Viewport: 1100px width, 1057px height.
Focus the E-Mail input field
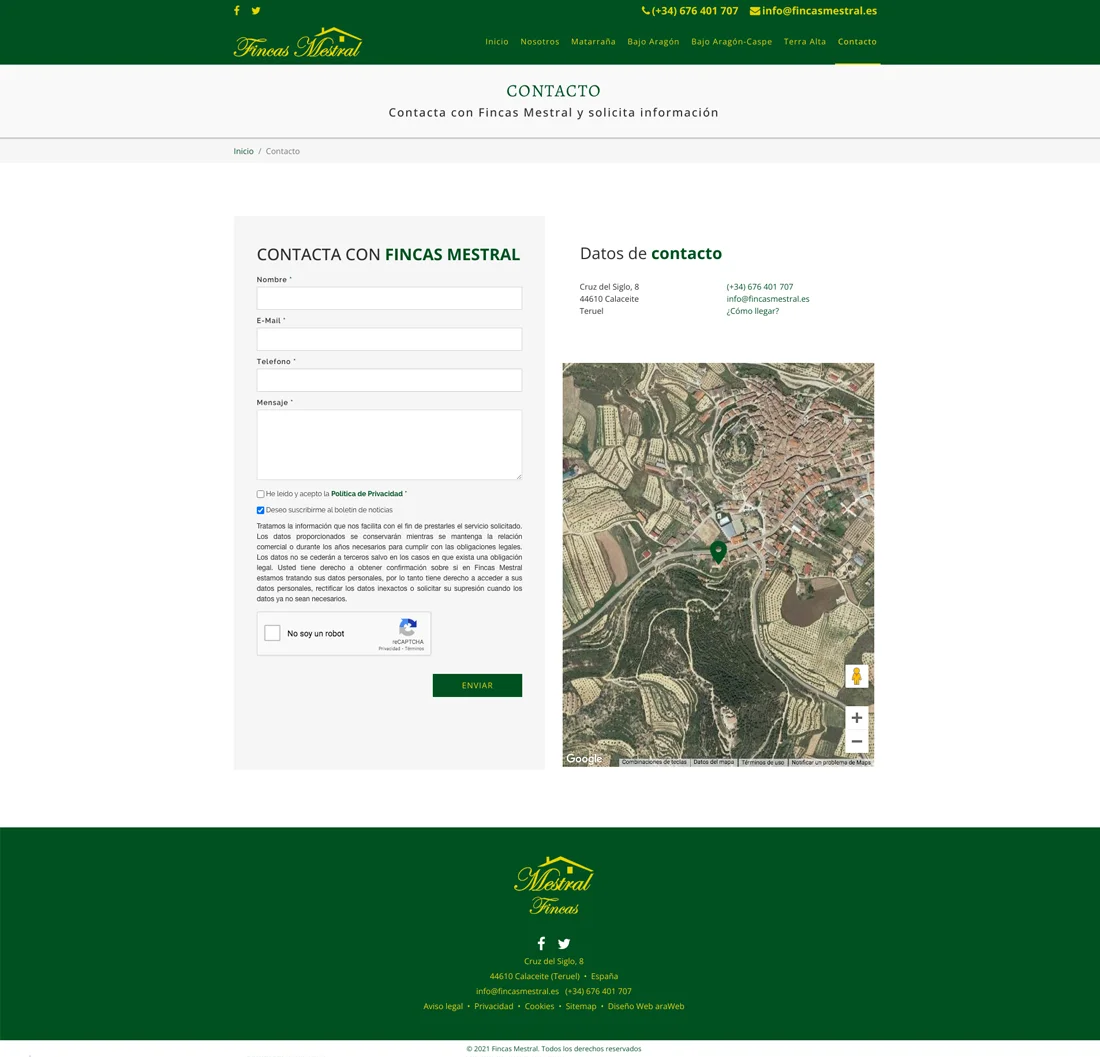pos(389,339)
